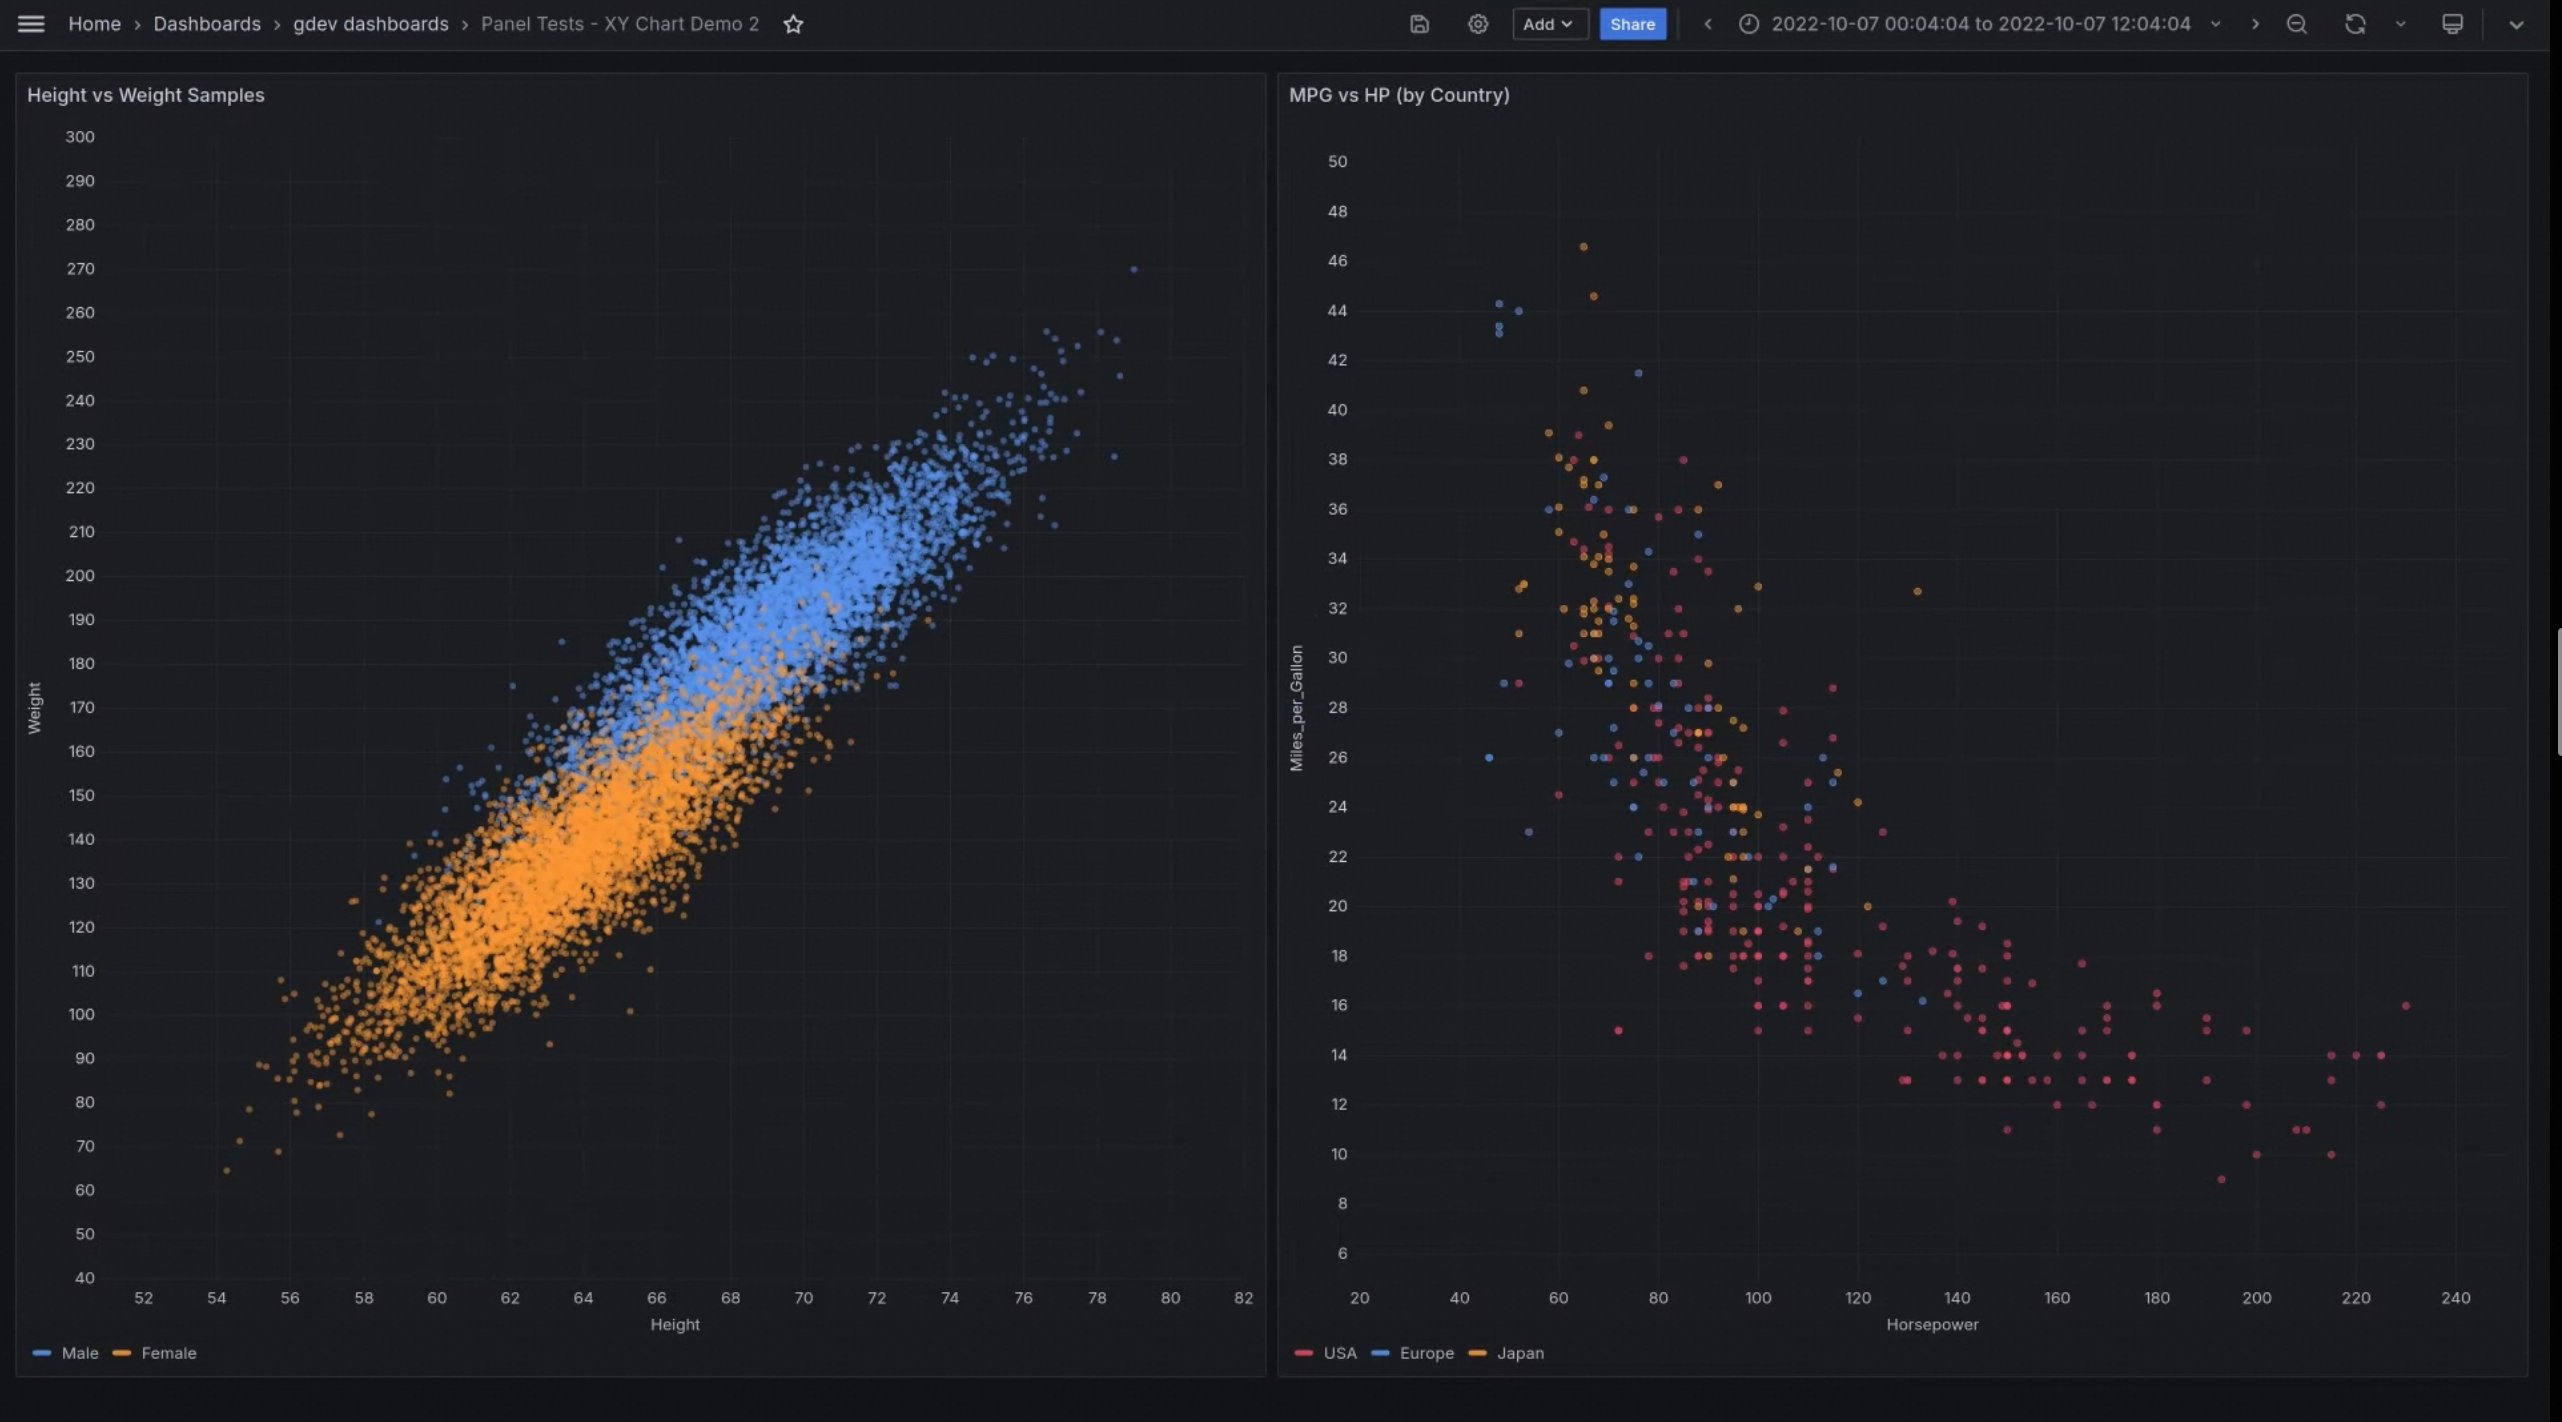Click the save dashboard icon
This screenshot has width=2562, height=1422.
[1419, 24]
